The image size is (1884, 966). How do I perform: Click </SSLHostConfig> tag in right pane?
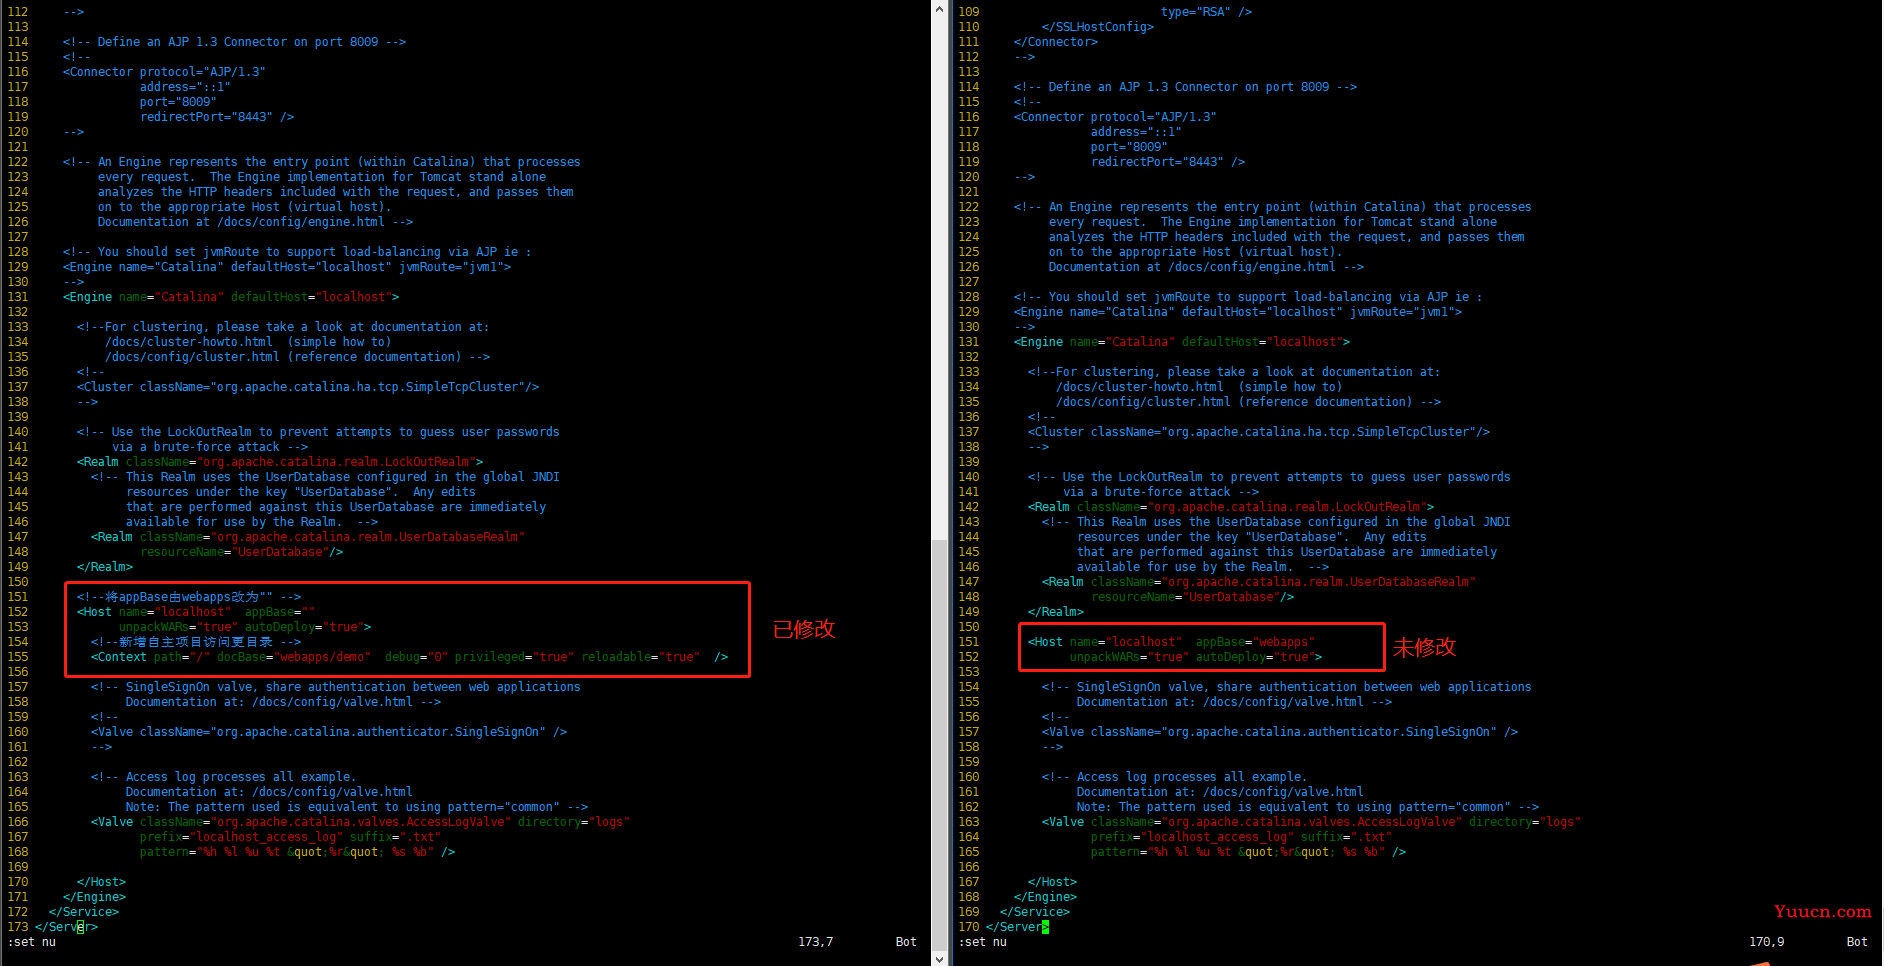coord(1097,27)
